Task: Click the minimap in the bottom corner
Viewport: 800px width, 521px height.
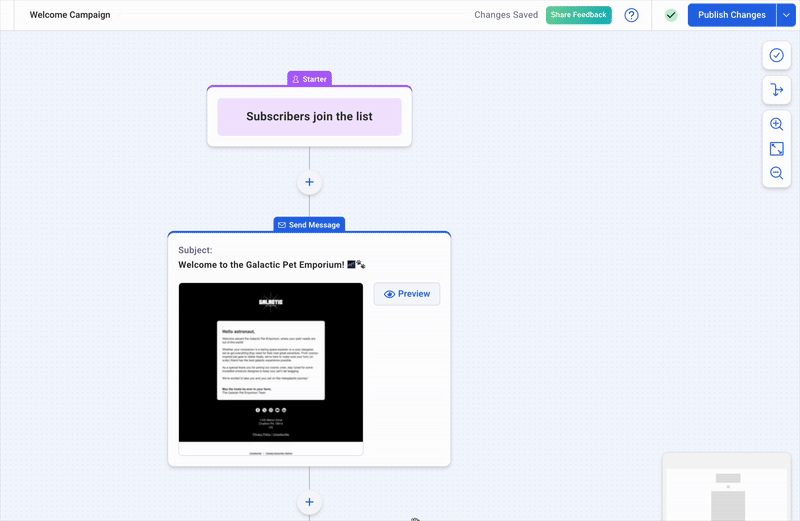Action: coord(730,487)
